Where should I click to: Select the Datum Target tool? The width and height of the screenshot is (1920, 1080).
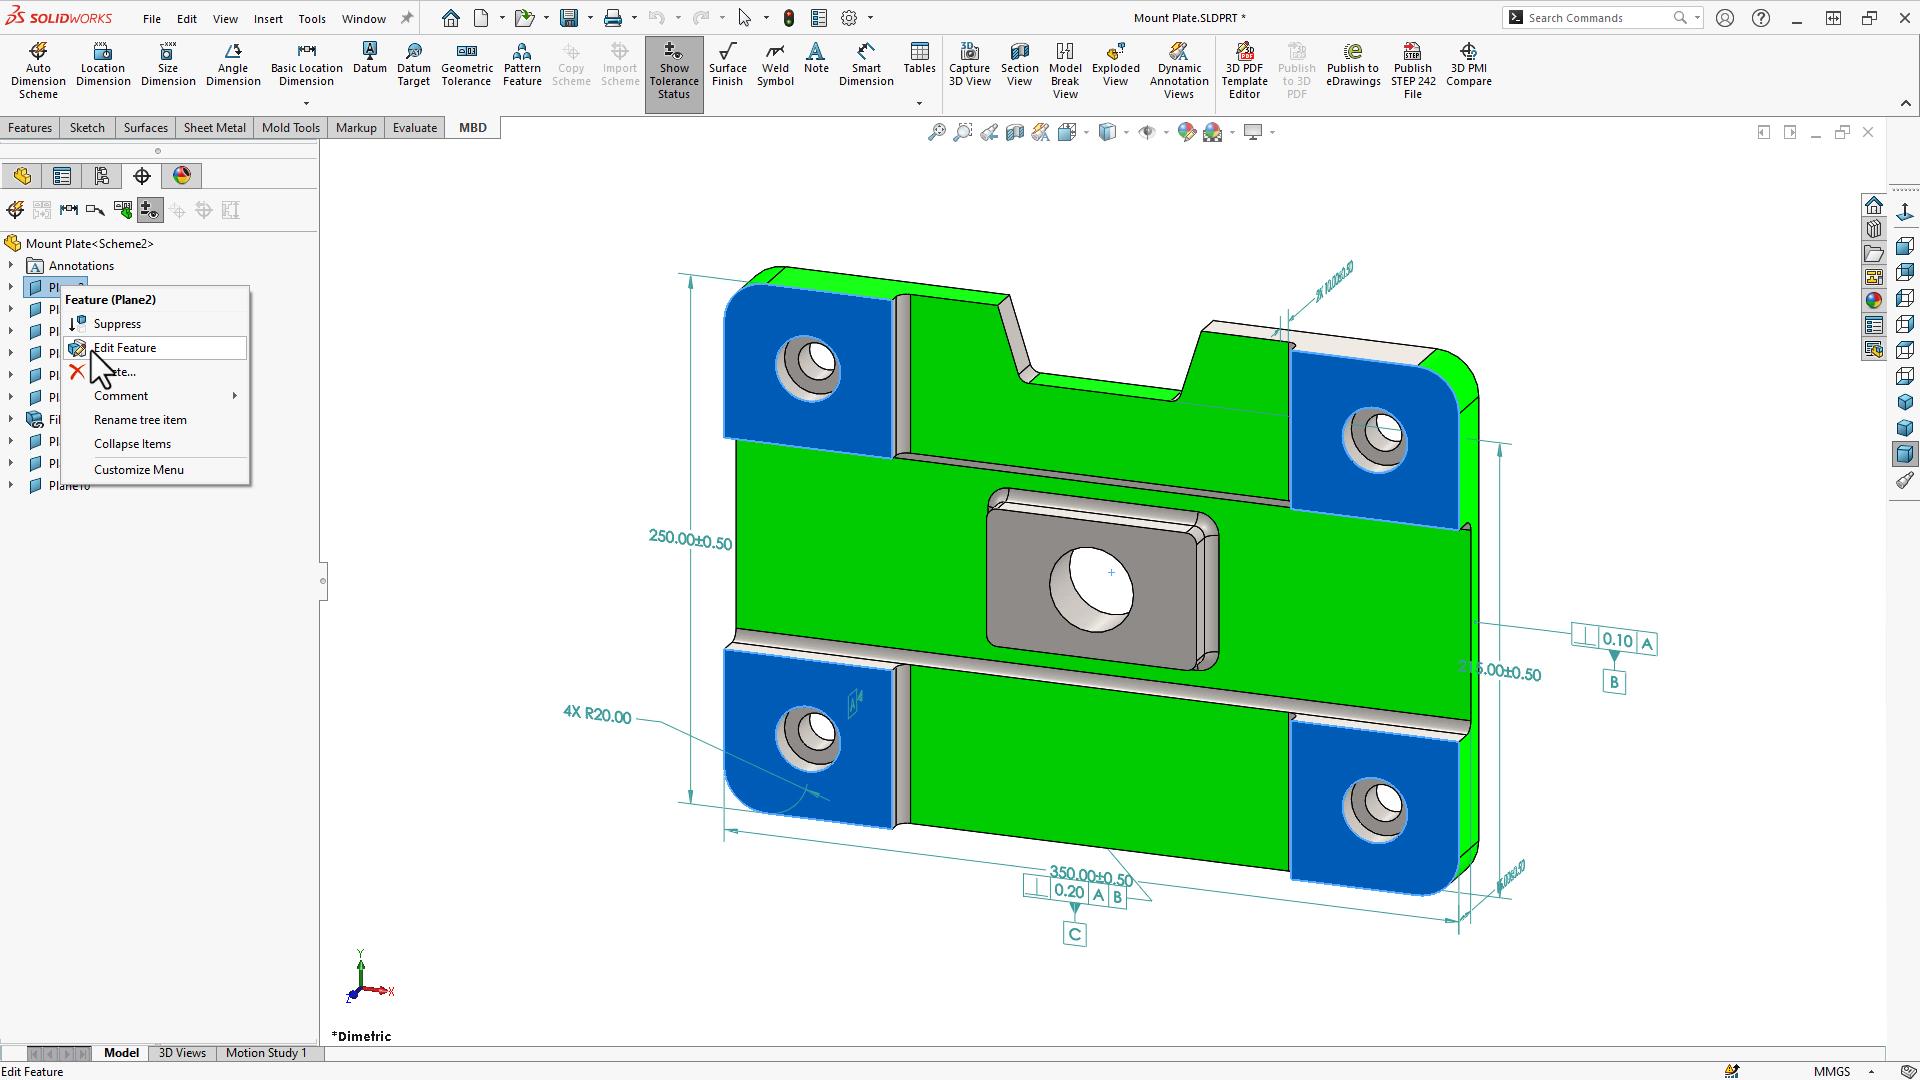pos(413,62)
